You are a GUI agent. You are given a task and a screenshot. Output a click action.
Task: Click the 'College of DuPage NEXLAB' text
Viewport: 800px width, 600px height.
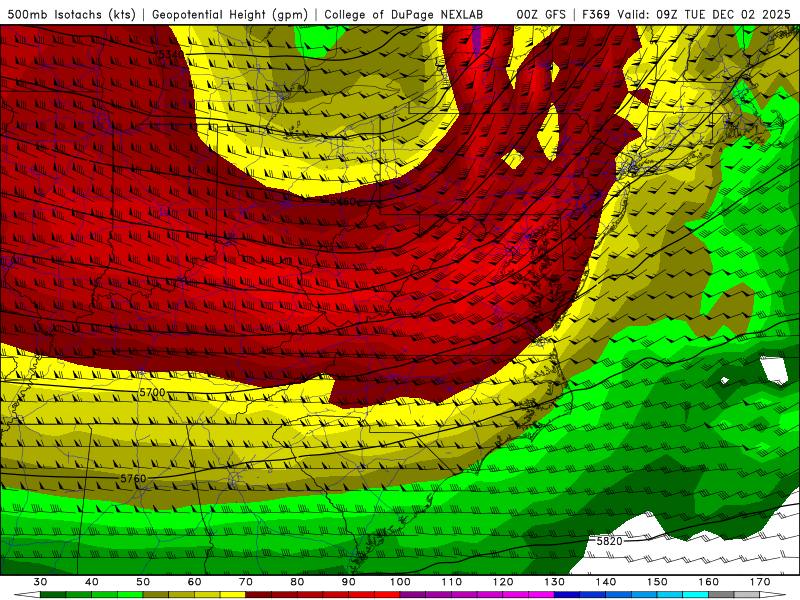click(403, 15)
